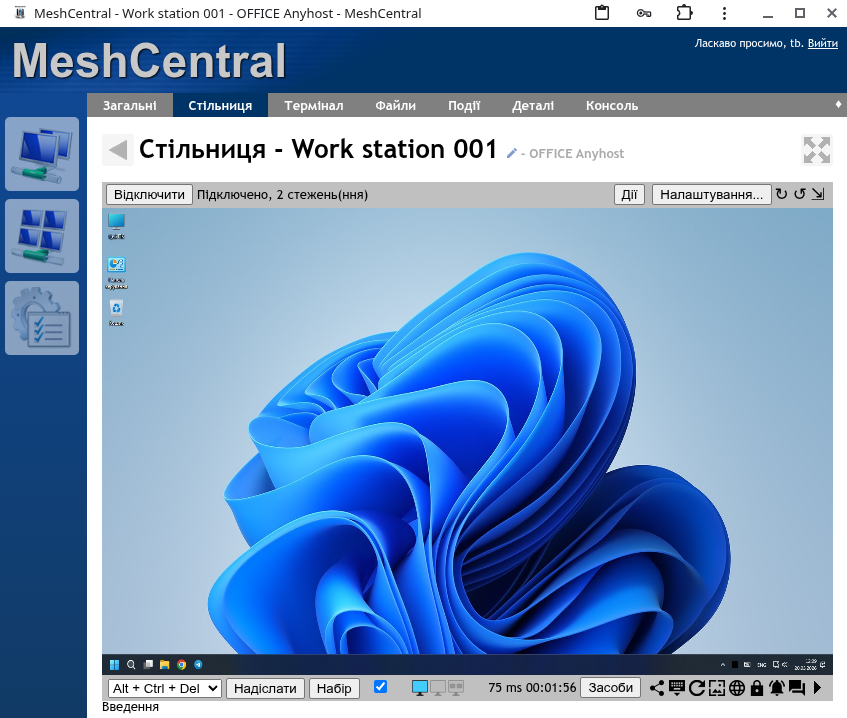Click the '75 ms 00:01:56' latency timer text
Screen dimensions: 847x718
pos(532,688)
